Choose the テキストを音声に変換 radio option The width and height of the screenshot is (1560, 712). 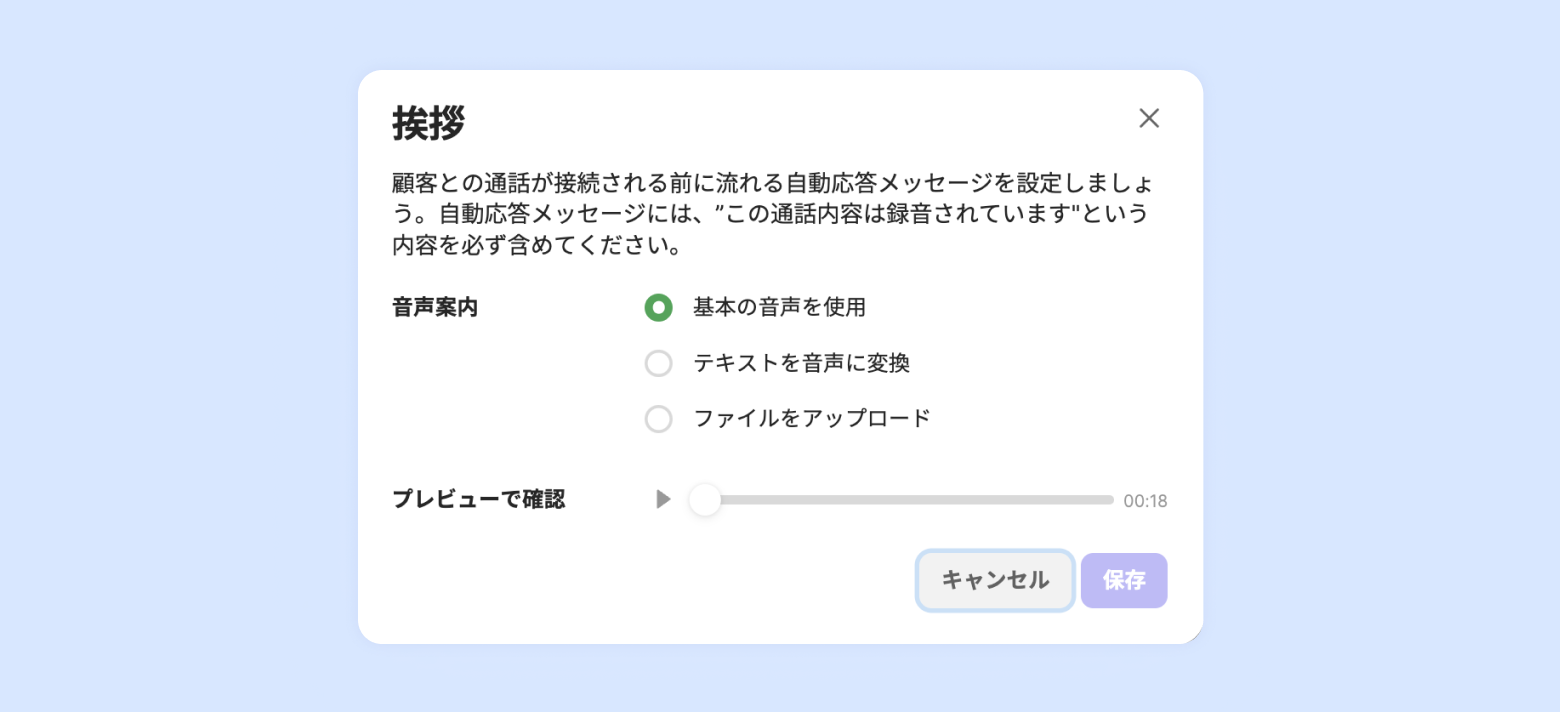[658, 364]
